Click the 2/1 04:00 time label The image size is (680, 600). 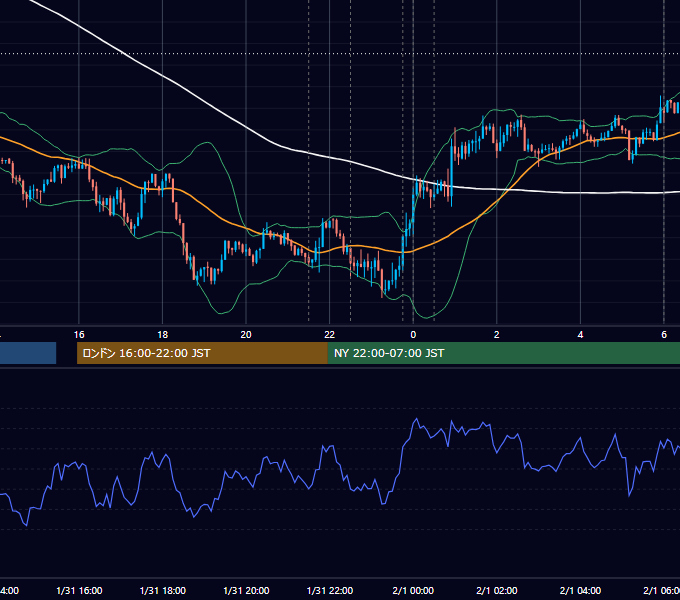point(580,590)
